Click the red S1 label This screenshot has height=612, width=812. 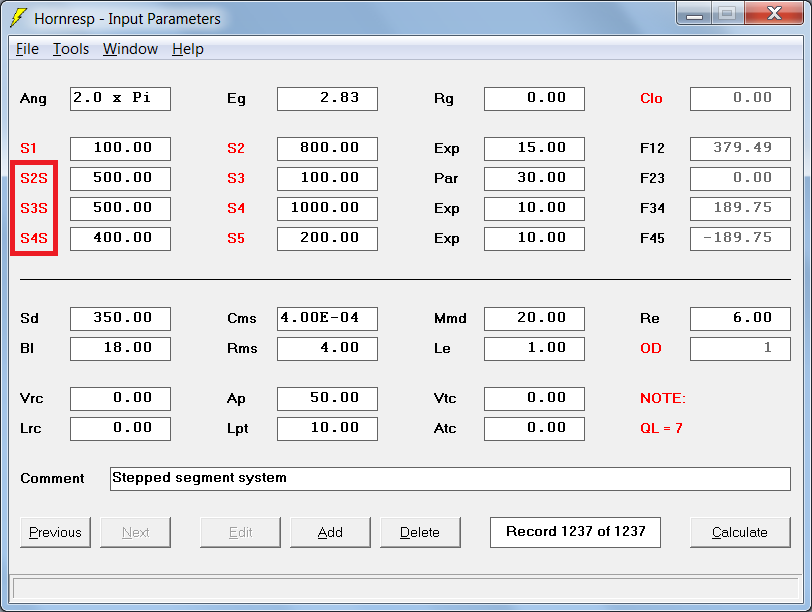pyautogui.click(x=28, y=149)
